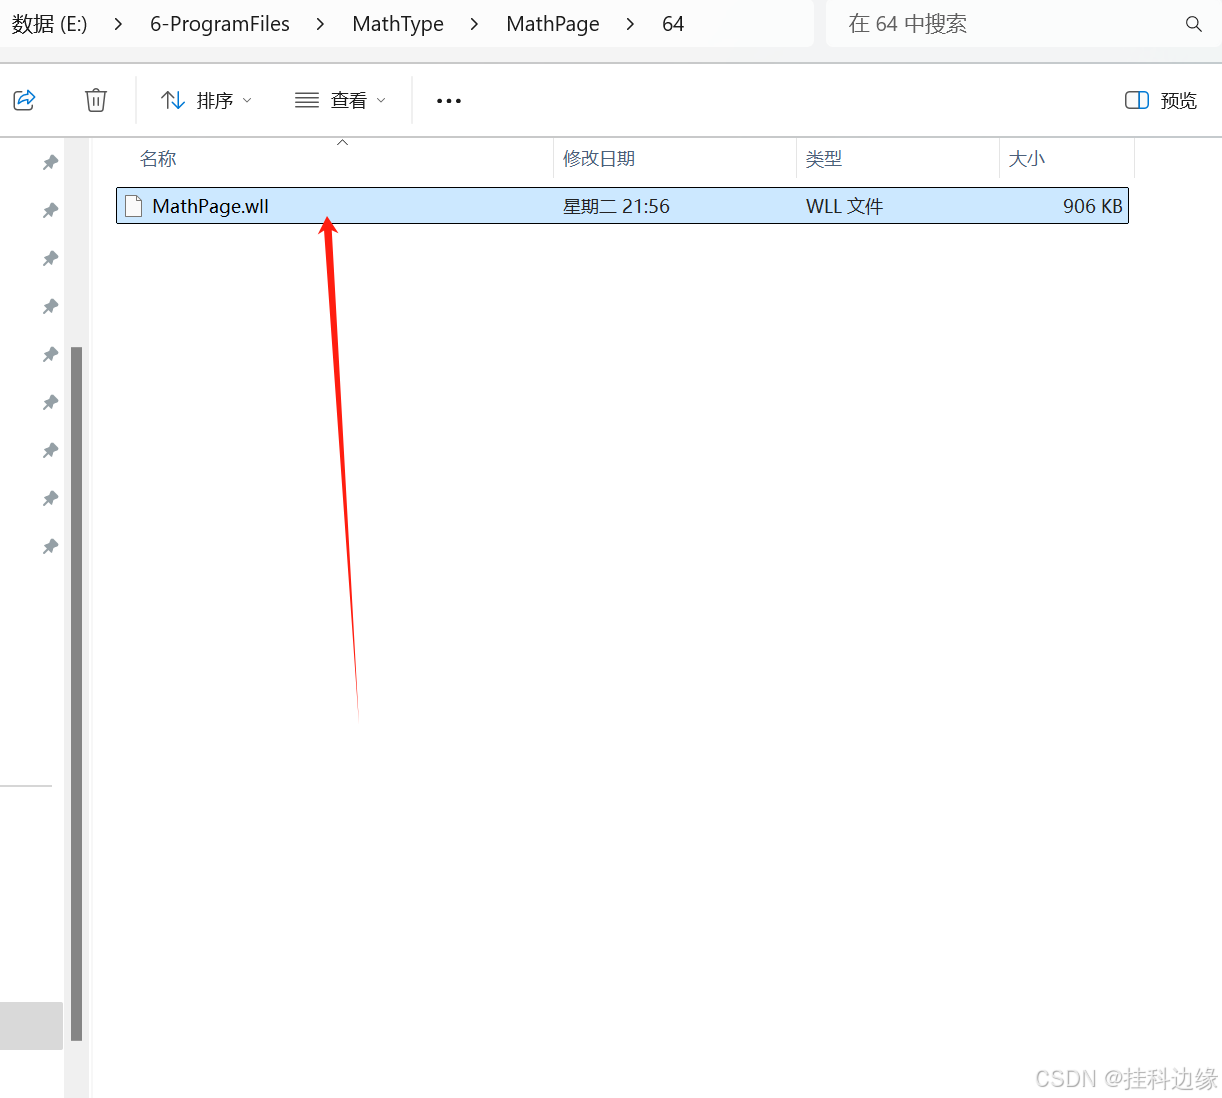Click the 906 KB size cell

1092,206
